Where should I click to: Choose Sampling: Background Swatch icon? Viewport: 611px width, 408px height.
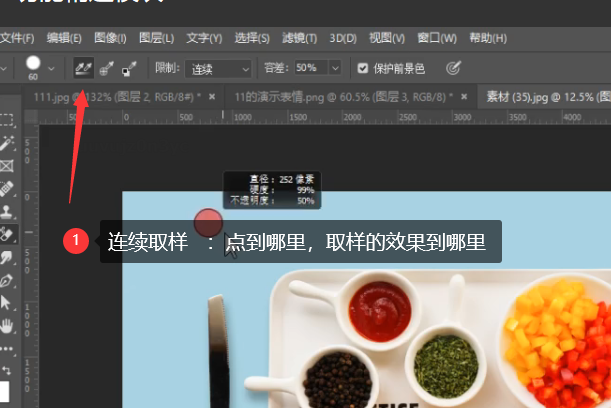(x=129, y=68)
